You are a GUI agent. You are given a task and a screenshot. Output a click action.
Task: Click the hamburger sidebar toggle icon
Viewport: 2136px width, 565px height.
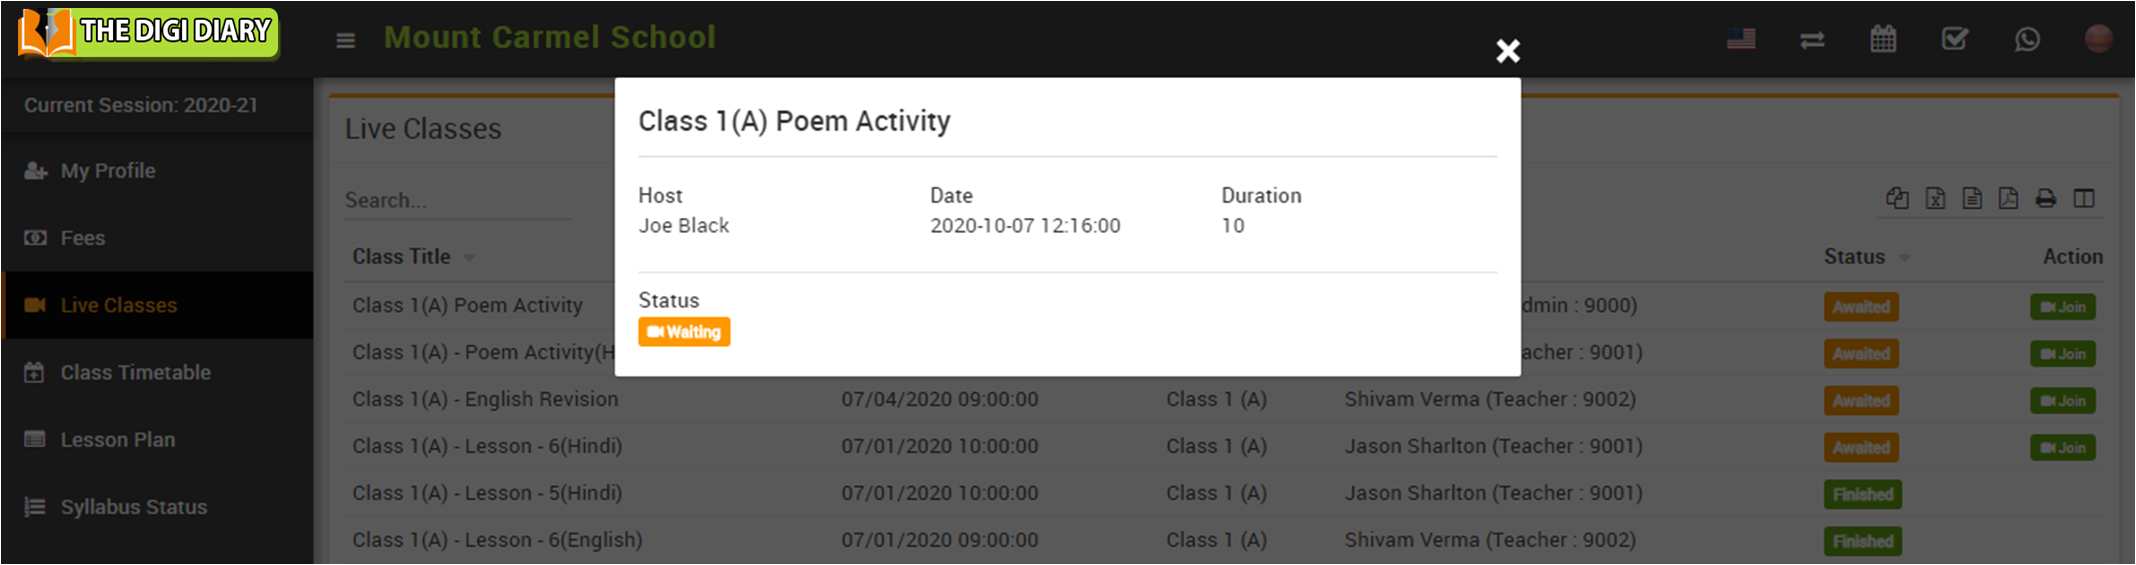click(x=346, y=40)
